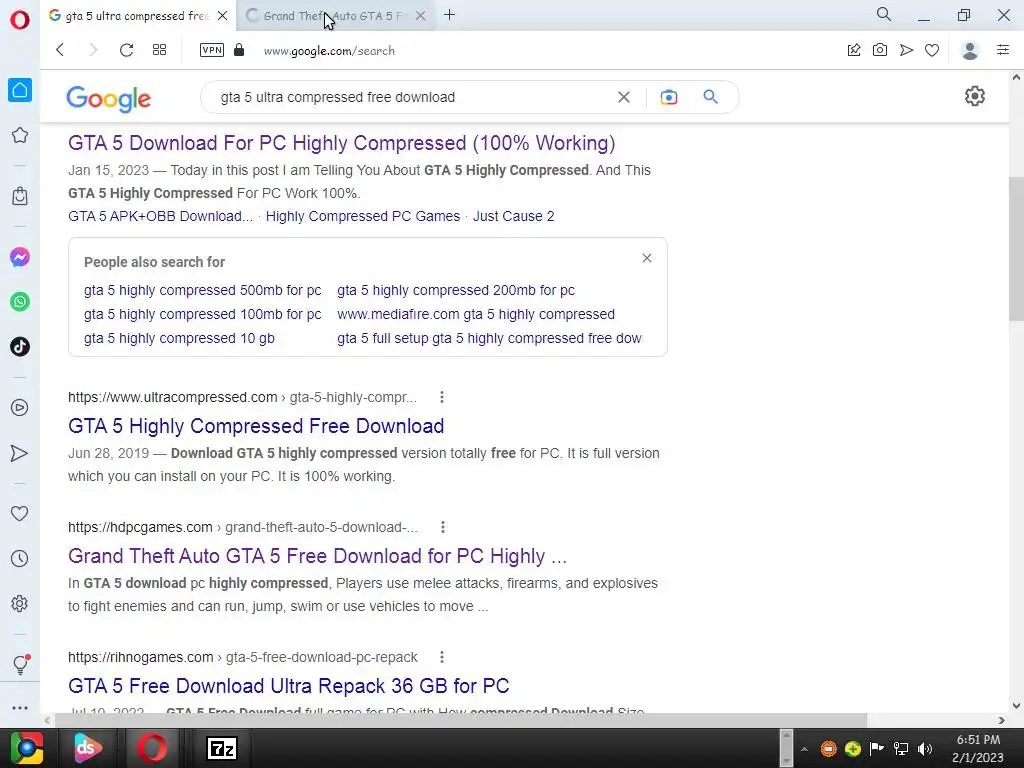Open Highly Compressed PC Games sitelink
This screenshot has width=1024, height=768.
[362, 216]
